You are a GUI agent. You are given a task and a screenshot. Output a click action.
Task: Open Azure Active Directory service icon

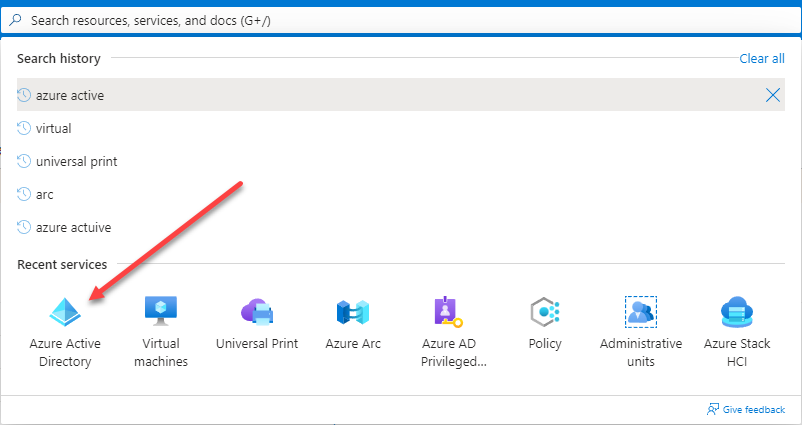point(65,312)
